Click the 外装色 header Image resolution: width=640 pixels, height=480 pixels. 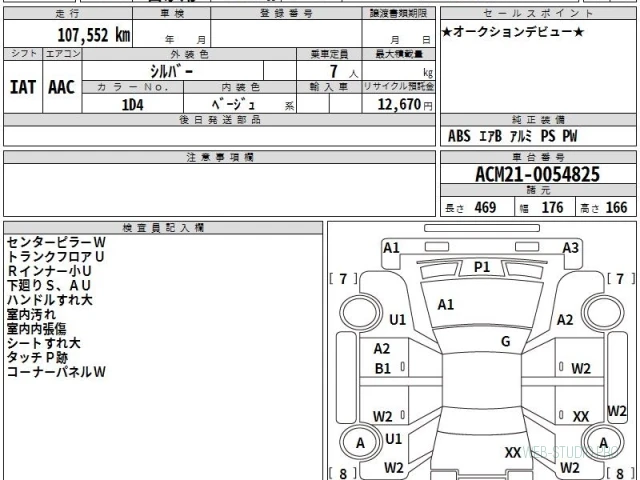pyautogui.click(x=189, y=54)
